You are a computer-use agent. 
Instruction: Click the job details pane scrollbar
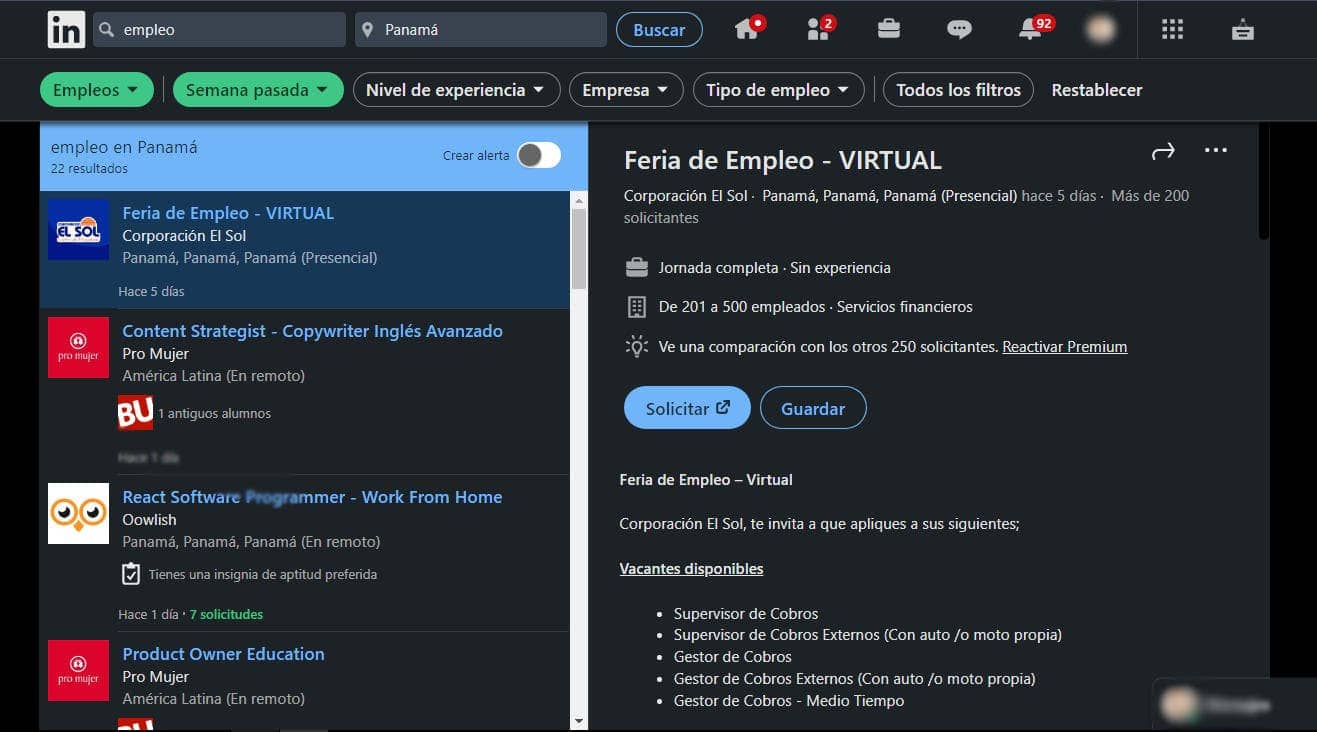point(1264,182)
